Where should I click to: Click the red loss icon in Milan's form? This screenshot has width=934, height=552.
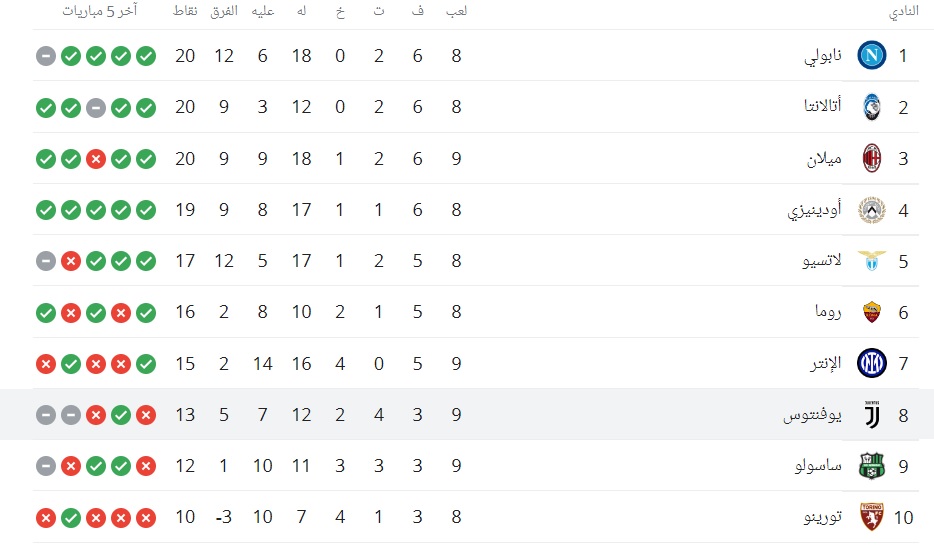[96, 159]
